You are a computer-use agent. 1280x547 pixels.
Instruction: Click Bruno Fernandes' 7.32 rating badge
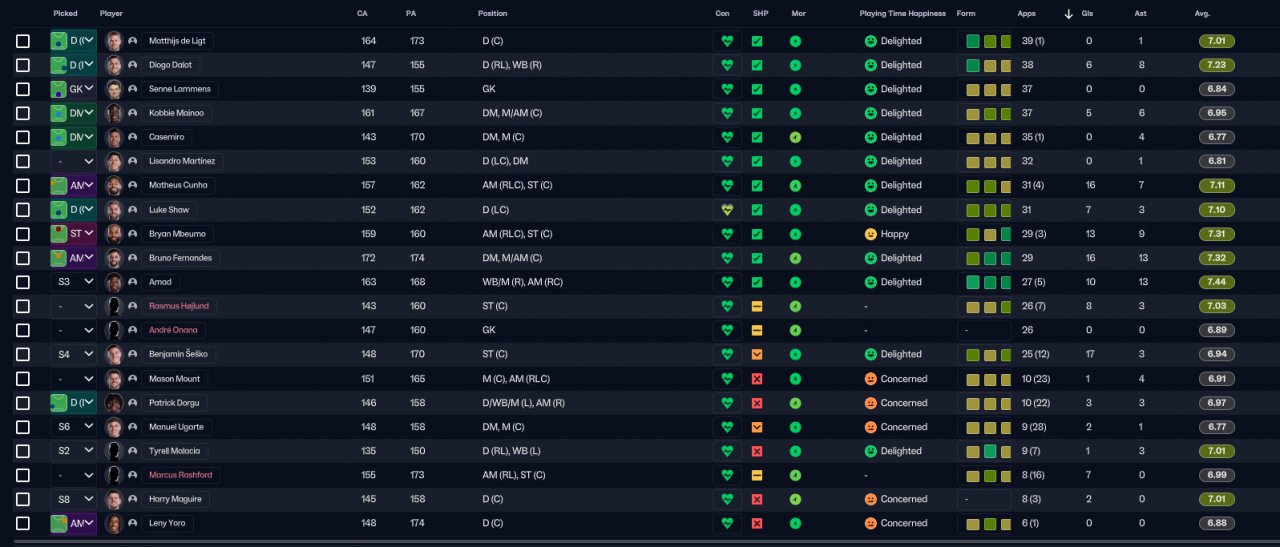tap(1217, 258)
